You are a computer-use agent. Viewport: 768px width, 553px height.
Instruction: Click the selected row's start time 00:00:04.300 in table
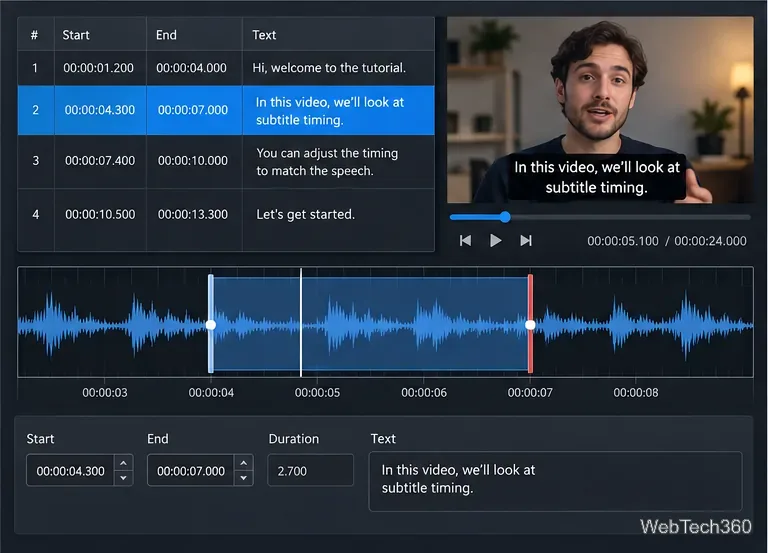(x=100, y=110)
